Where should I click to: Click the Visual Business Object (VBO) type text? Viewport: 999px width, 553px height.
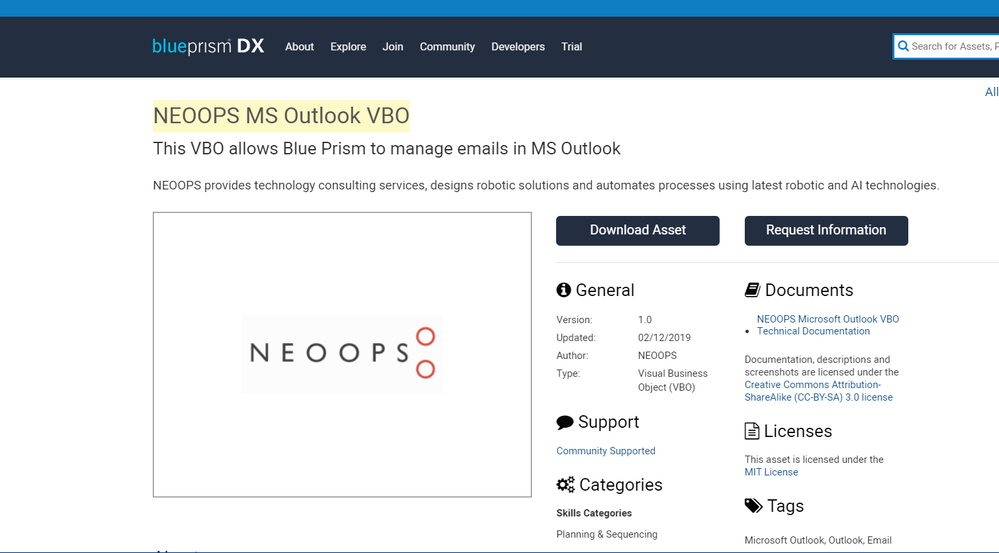coord(673,380)
